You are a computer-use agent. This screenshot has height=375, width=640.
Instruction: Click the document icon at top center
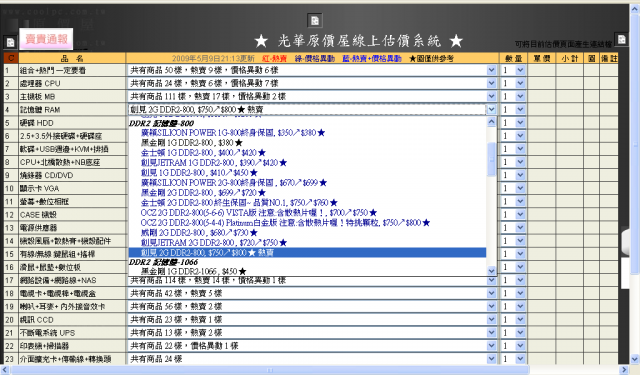pyautogui.click(x=315, y=20)
